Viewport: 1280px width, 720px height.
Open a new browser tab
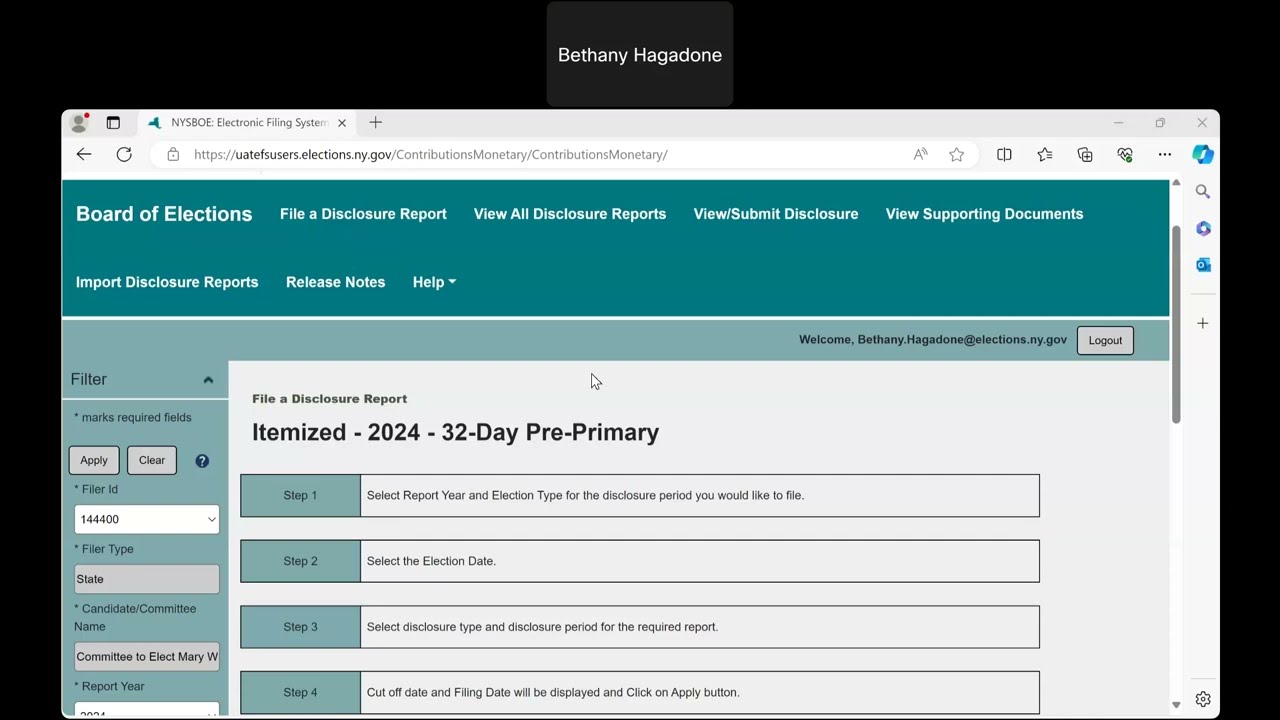click(376, 122)
